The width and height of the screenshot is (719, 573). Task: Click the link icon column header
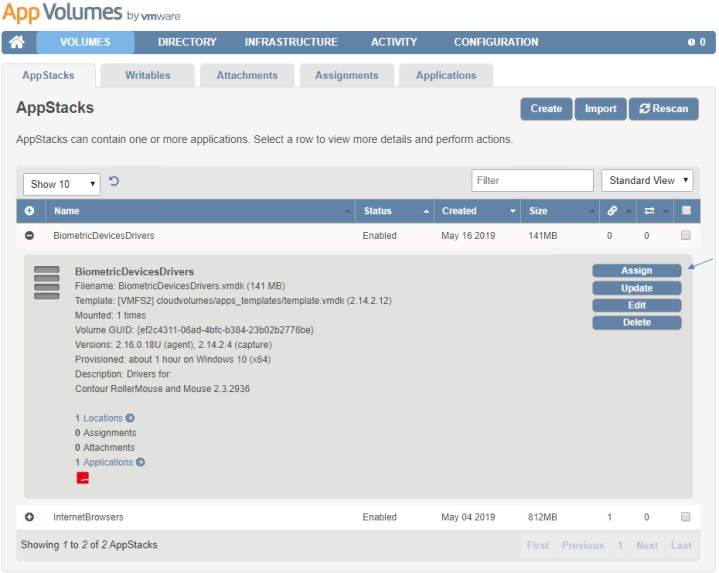tap(611, 211)
